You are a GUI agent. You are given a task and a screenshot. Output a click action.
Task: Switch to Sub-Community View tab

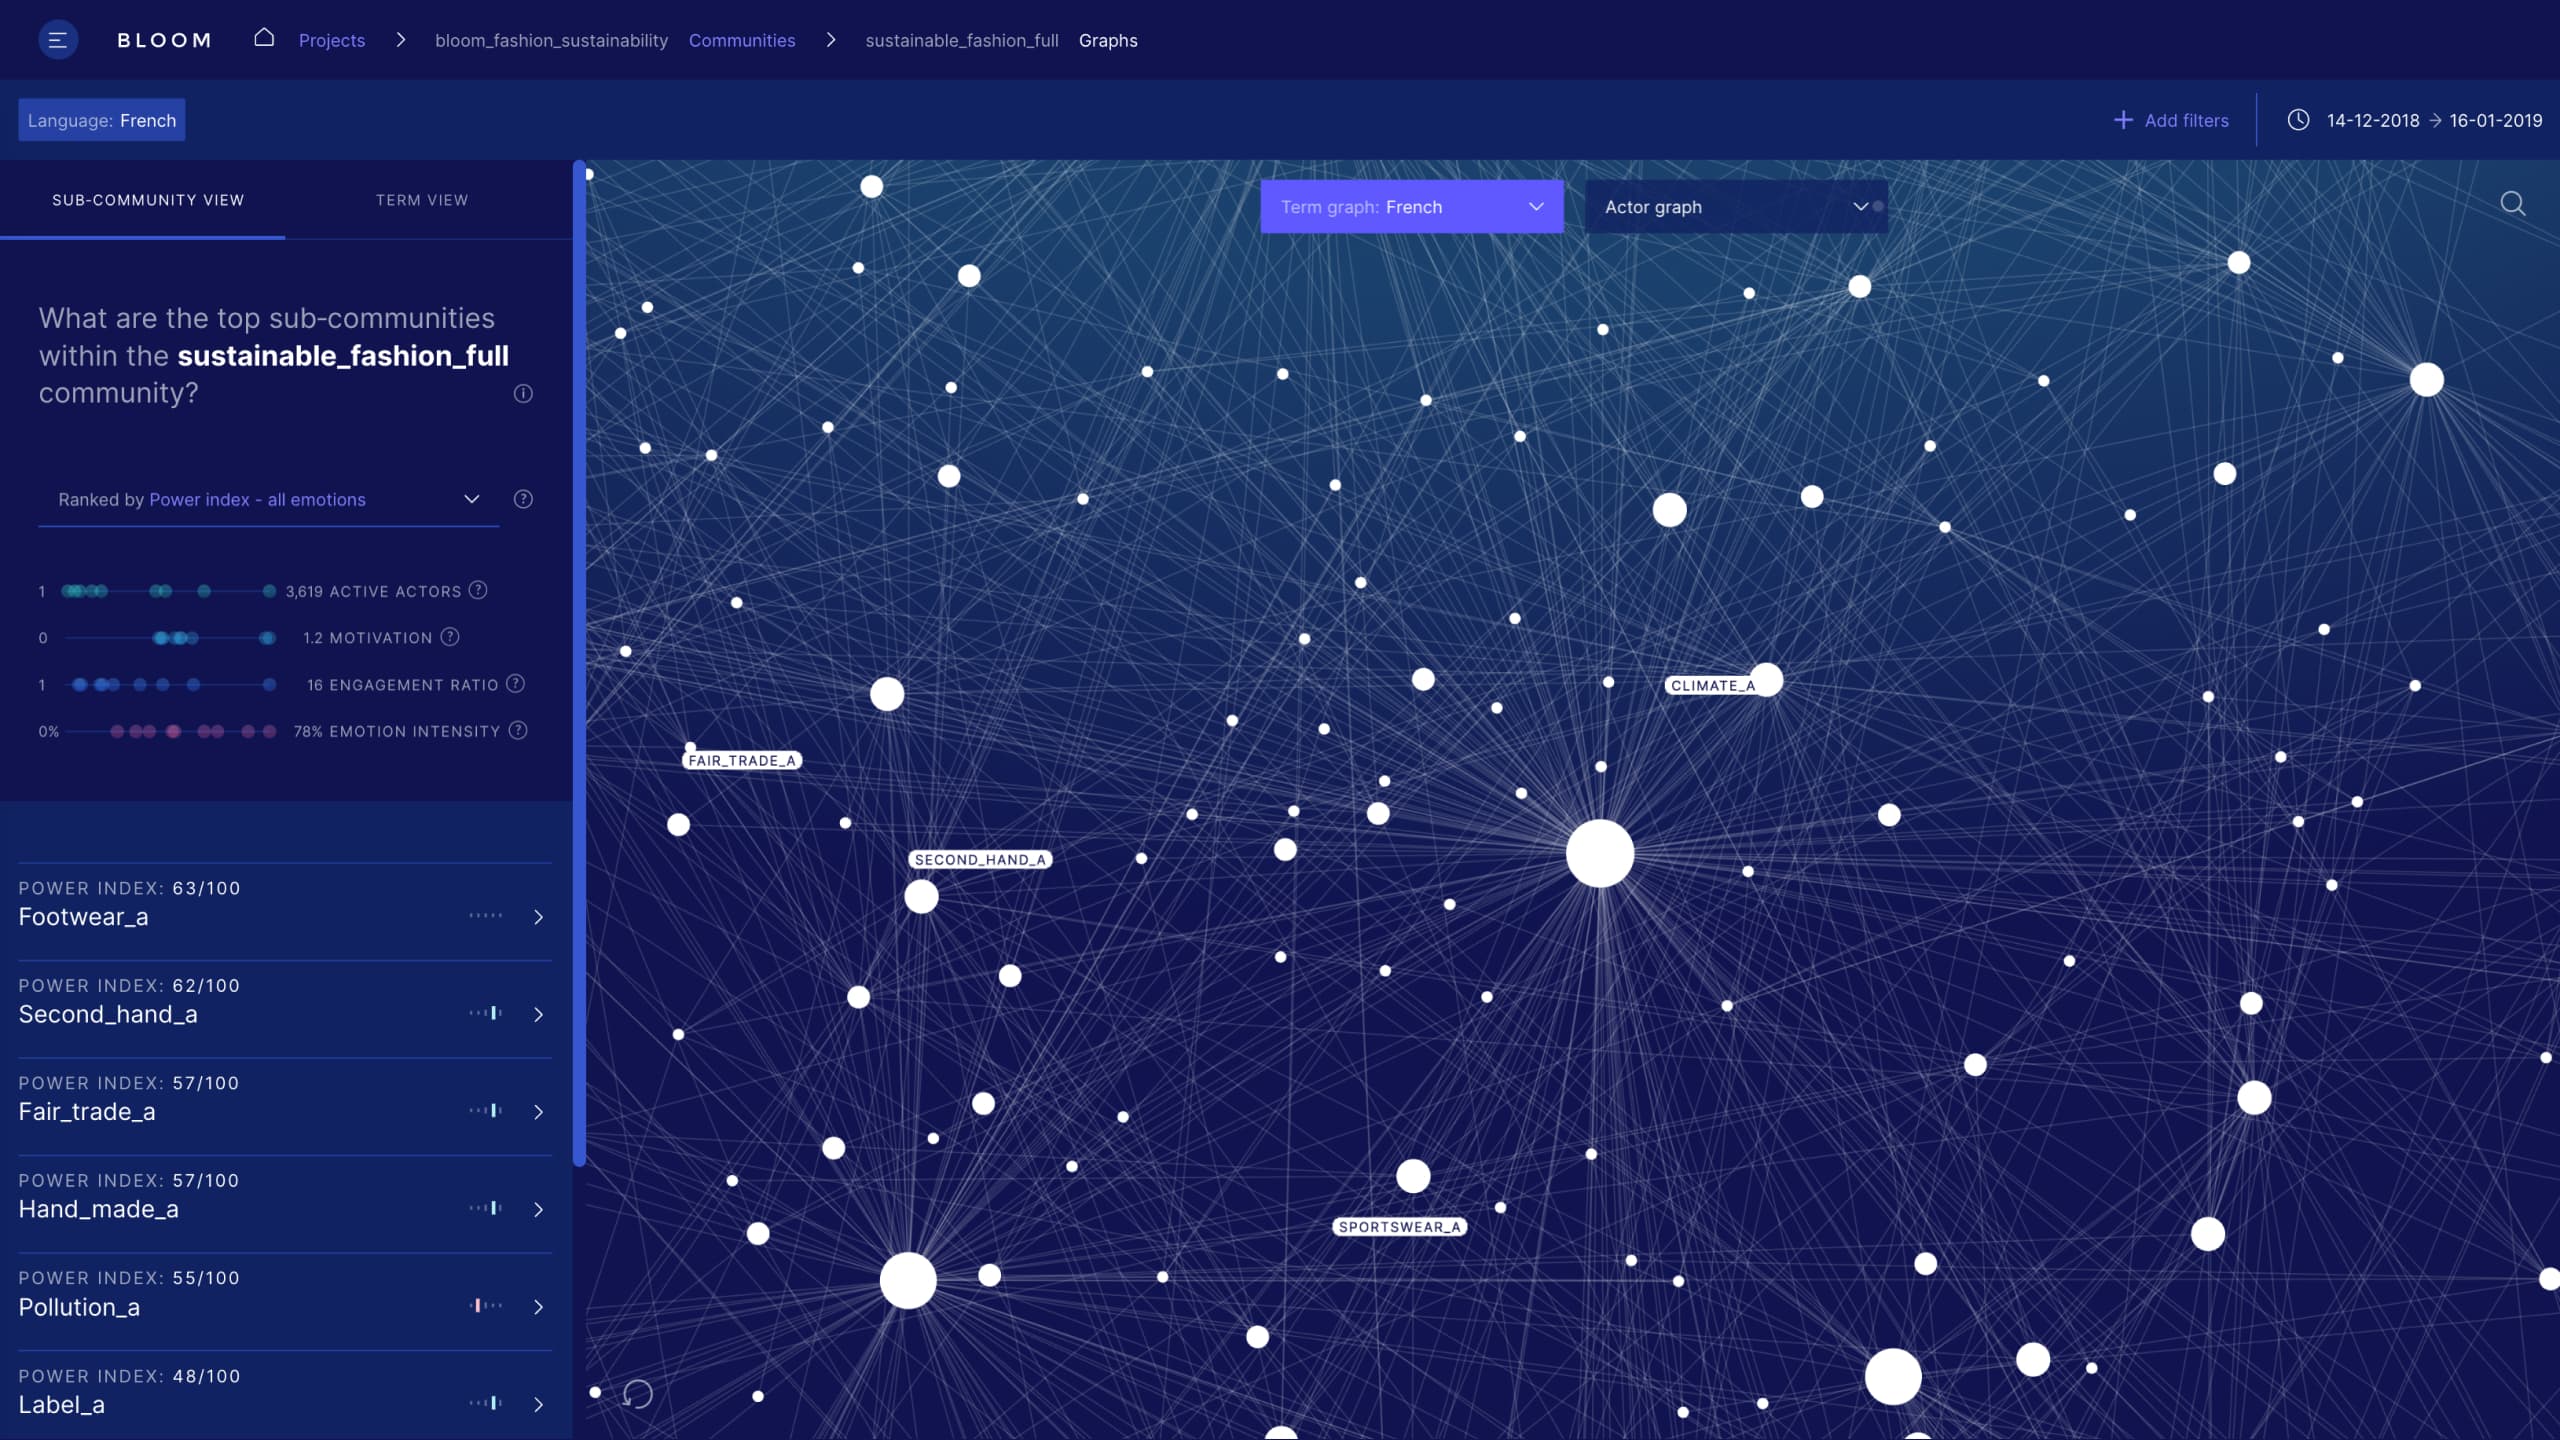(x=148, y=200)
